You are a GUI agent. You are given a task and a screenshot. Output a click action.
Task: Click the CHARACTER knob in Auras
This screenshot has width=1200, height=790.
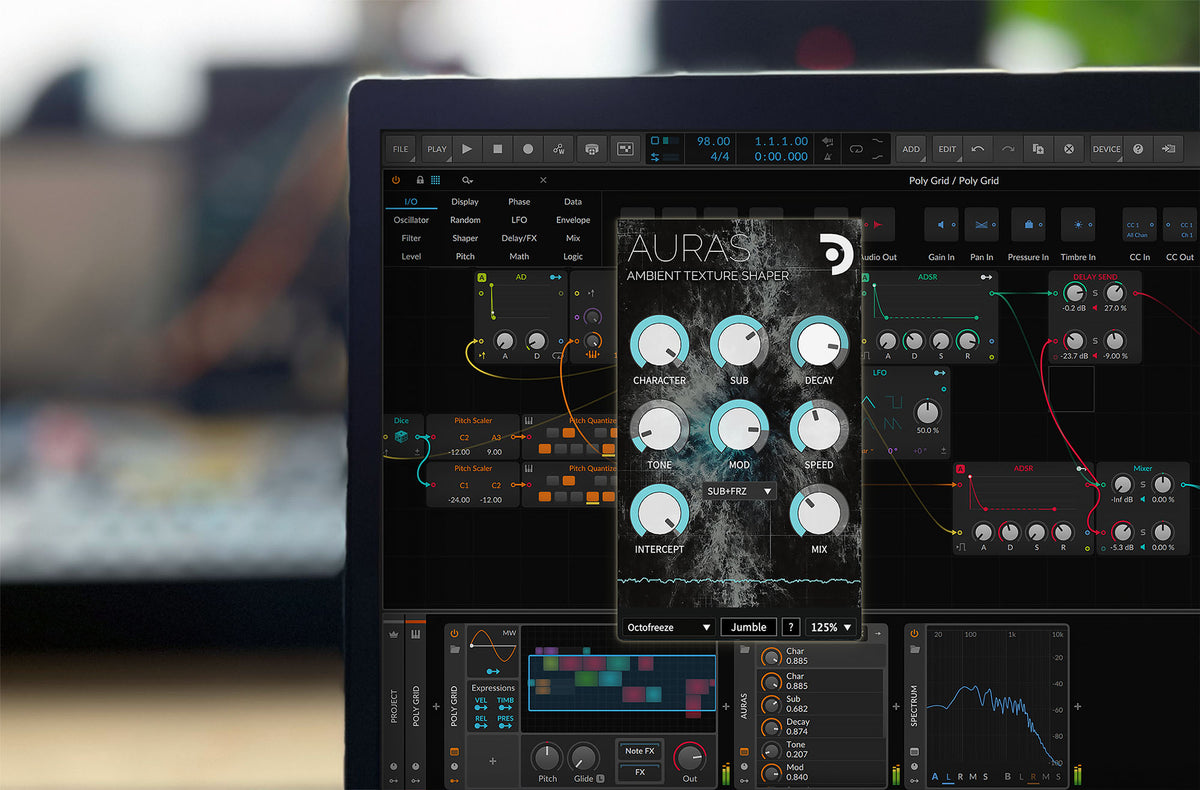pyautogui.click(x=658, y=345)
